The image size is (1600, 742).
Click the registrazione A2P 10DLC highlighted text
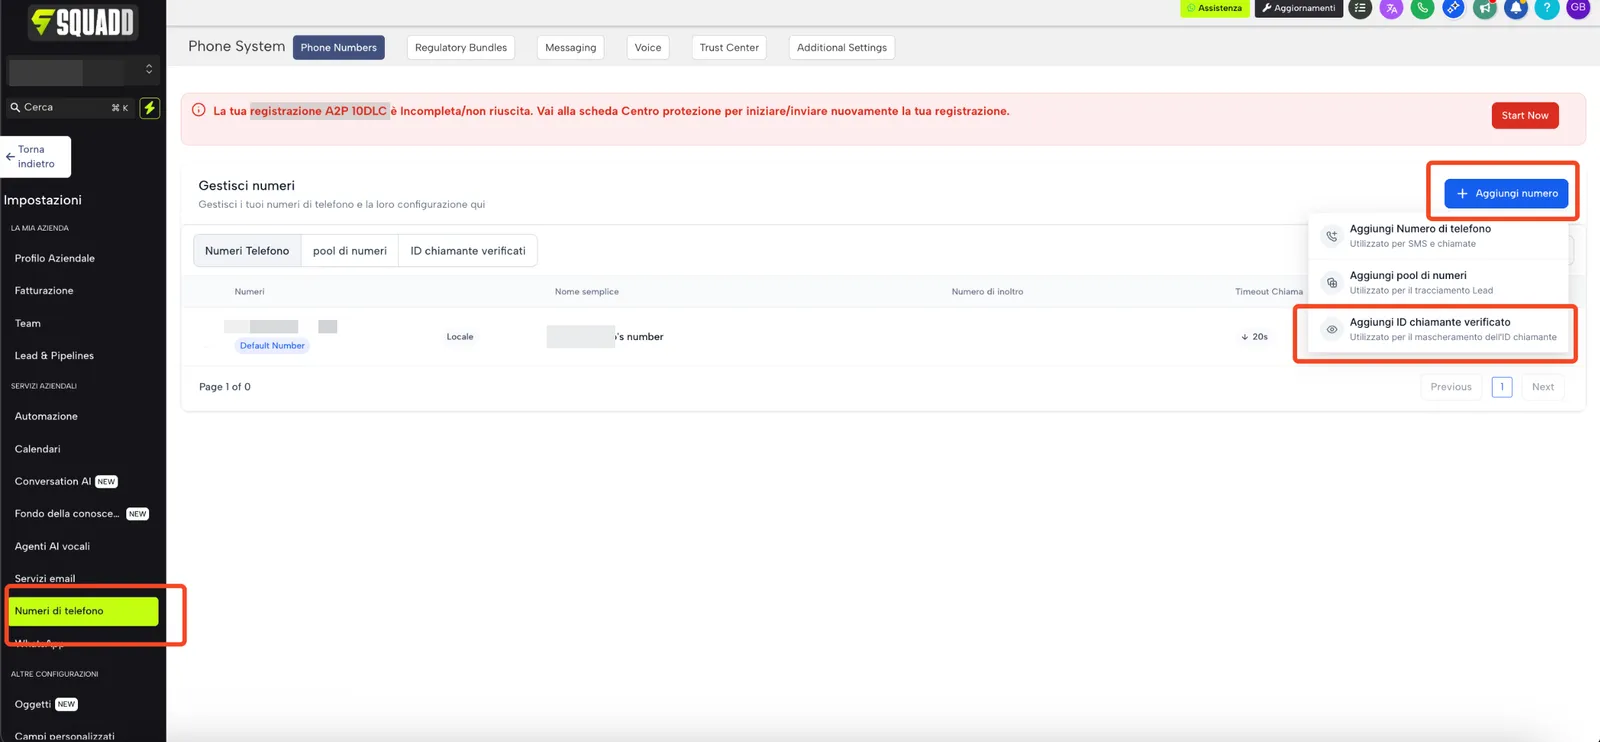coord(319,111)
